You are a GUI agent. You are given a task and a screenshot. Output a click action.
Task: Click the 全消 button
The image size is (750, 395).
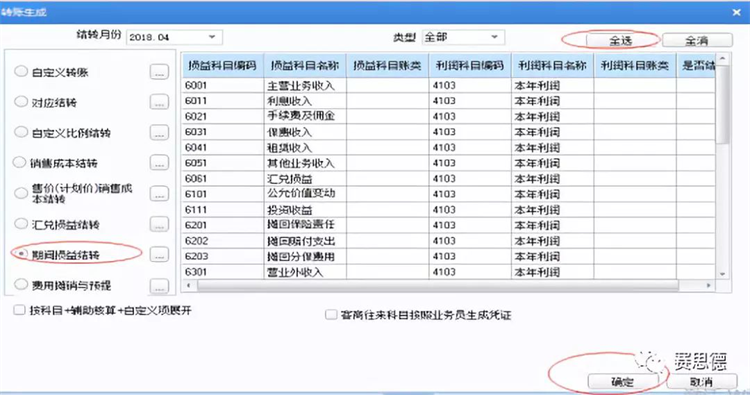[697, 41]
